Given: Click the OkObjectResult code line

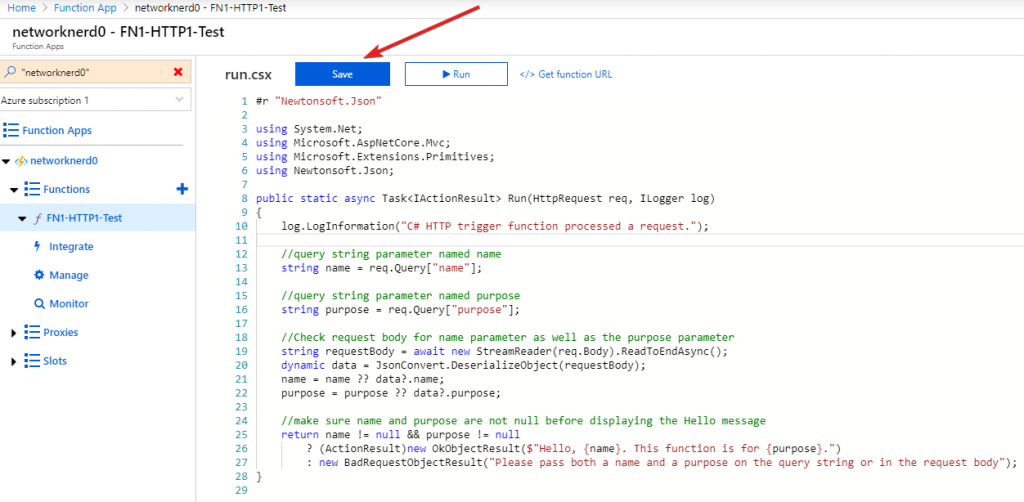Looking at the screenshot, I should pyautogui.click(x=574, y=448).
